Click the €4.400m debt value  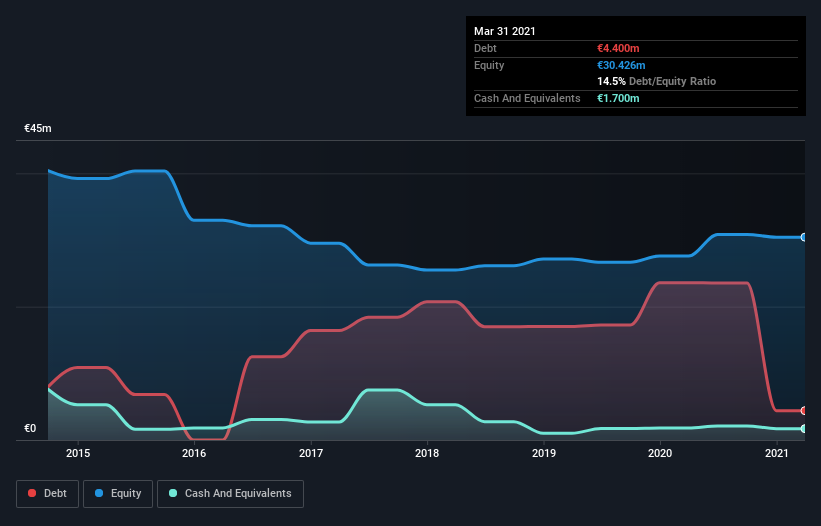click(618, 48)
